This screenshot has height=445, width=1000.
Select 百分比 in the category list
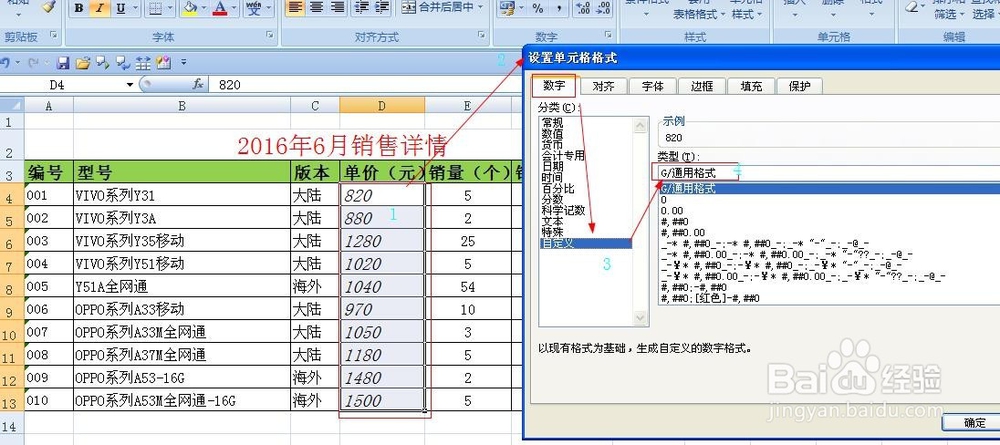pos(558,189)
